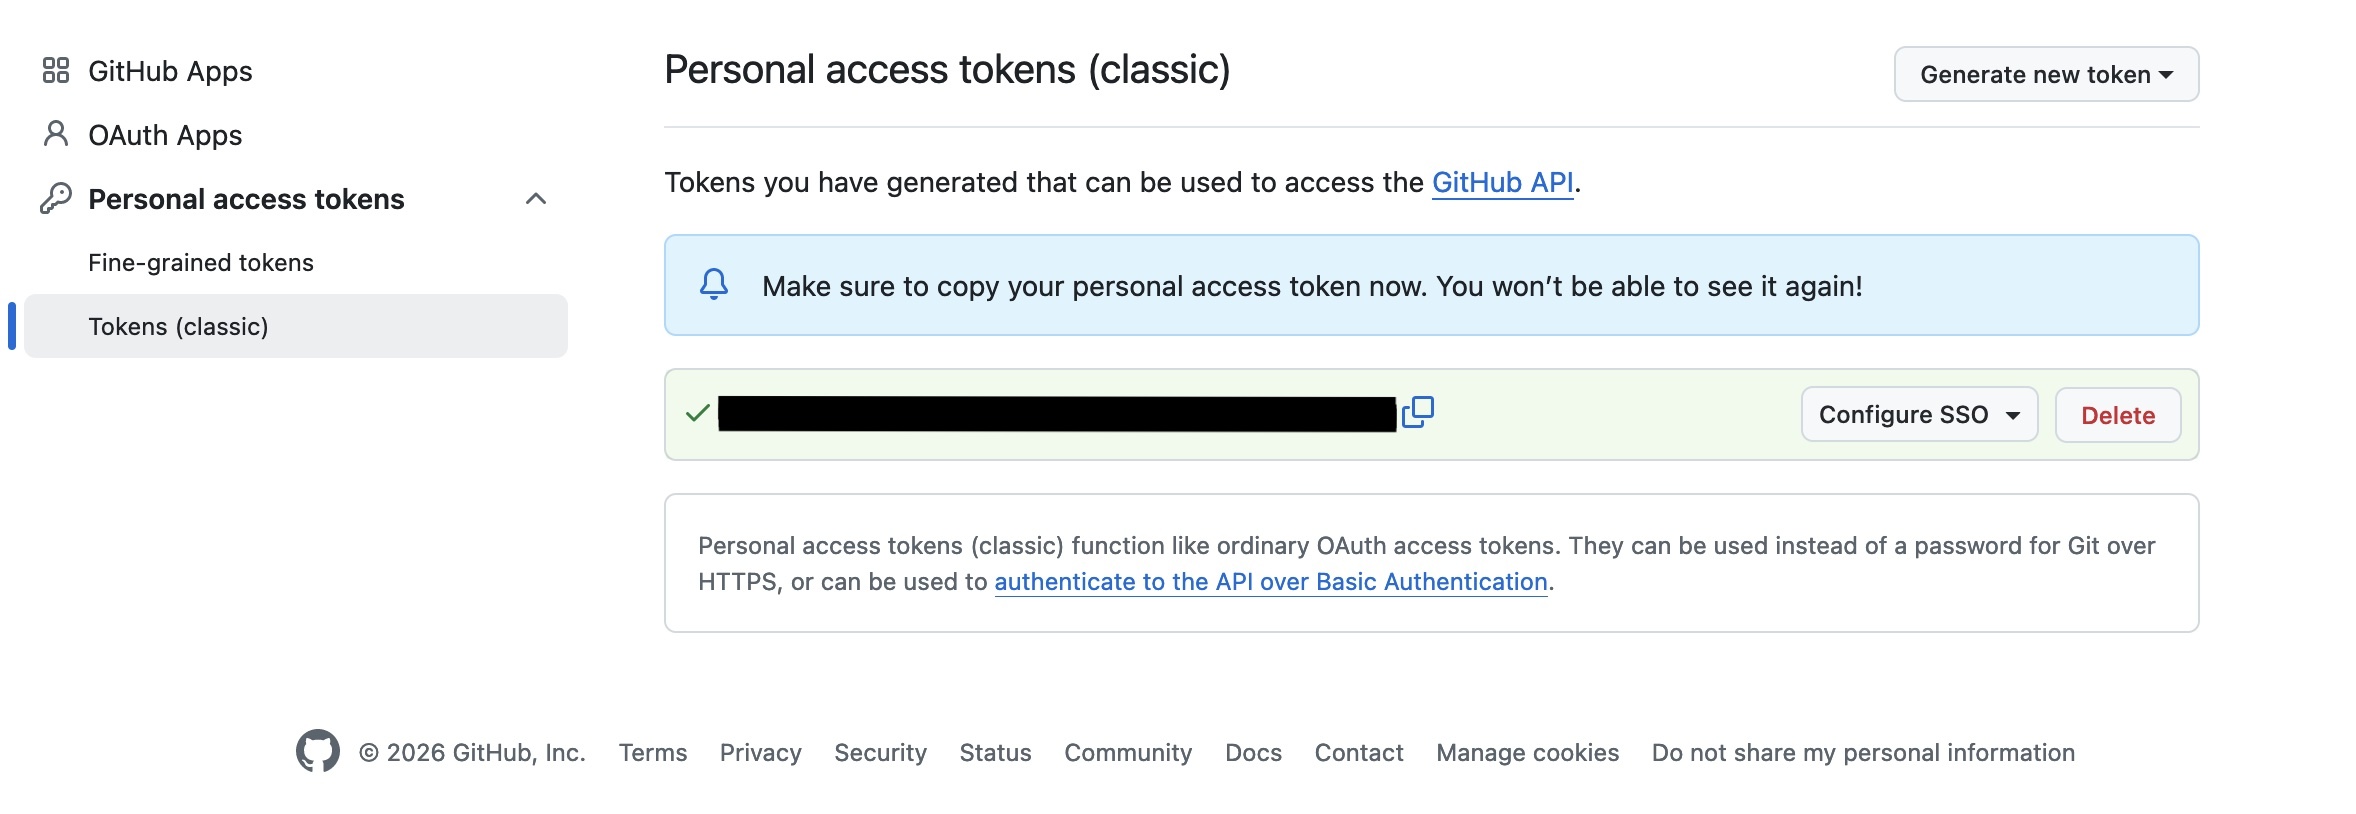Open the GitHub API link
Image resolution: width=2356 pixels, height=814 pixels.
tap(1502, 182)
